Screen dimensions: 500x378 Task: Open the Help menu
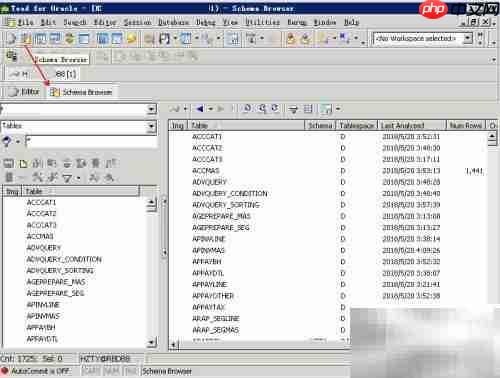point(351,22)
